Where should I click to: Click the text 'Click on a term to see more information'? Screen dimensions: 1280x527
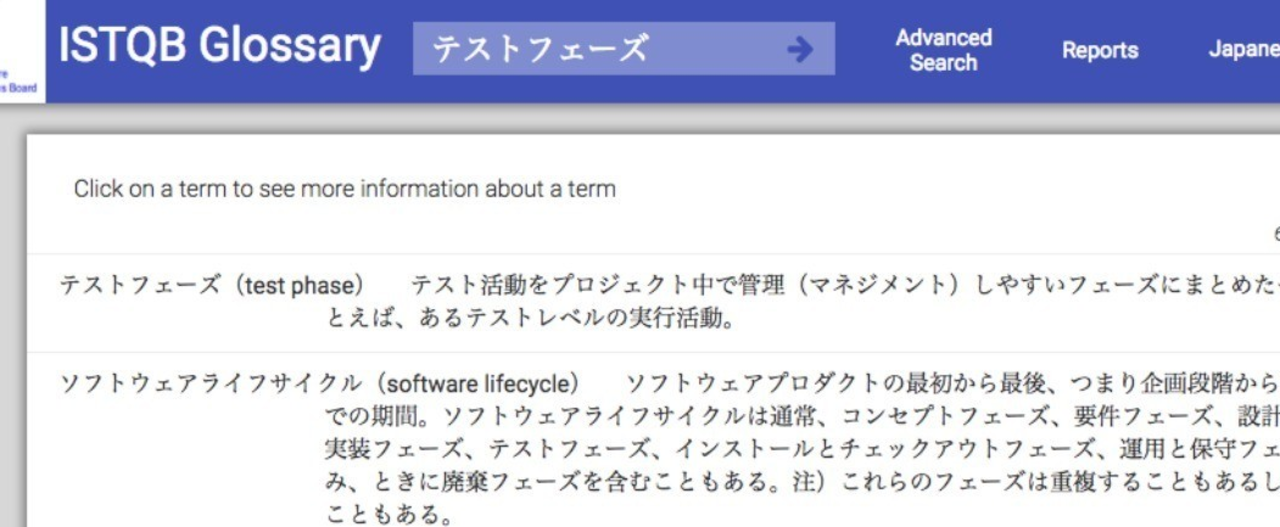tap(345, 188)
